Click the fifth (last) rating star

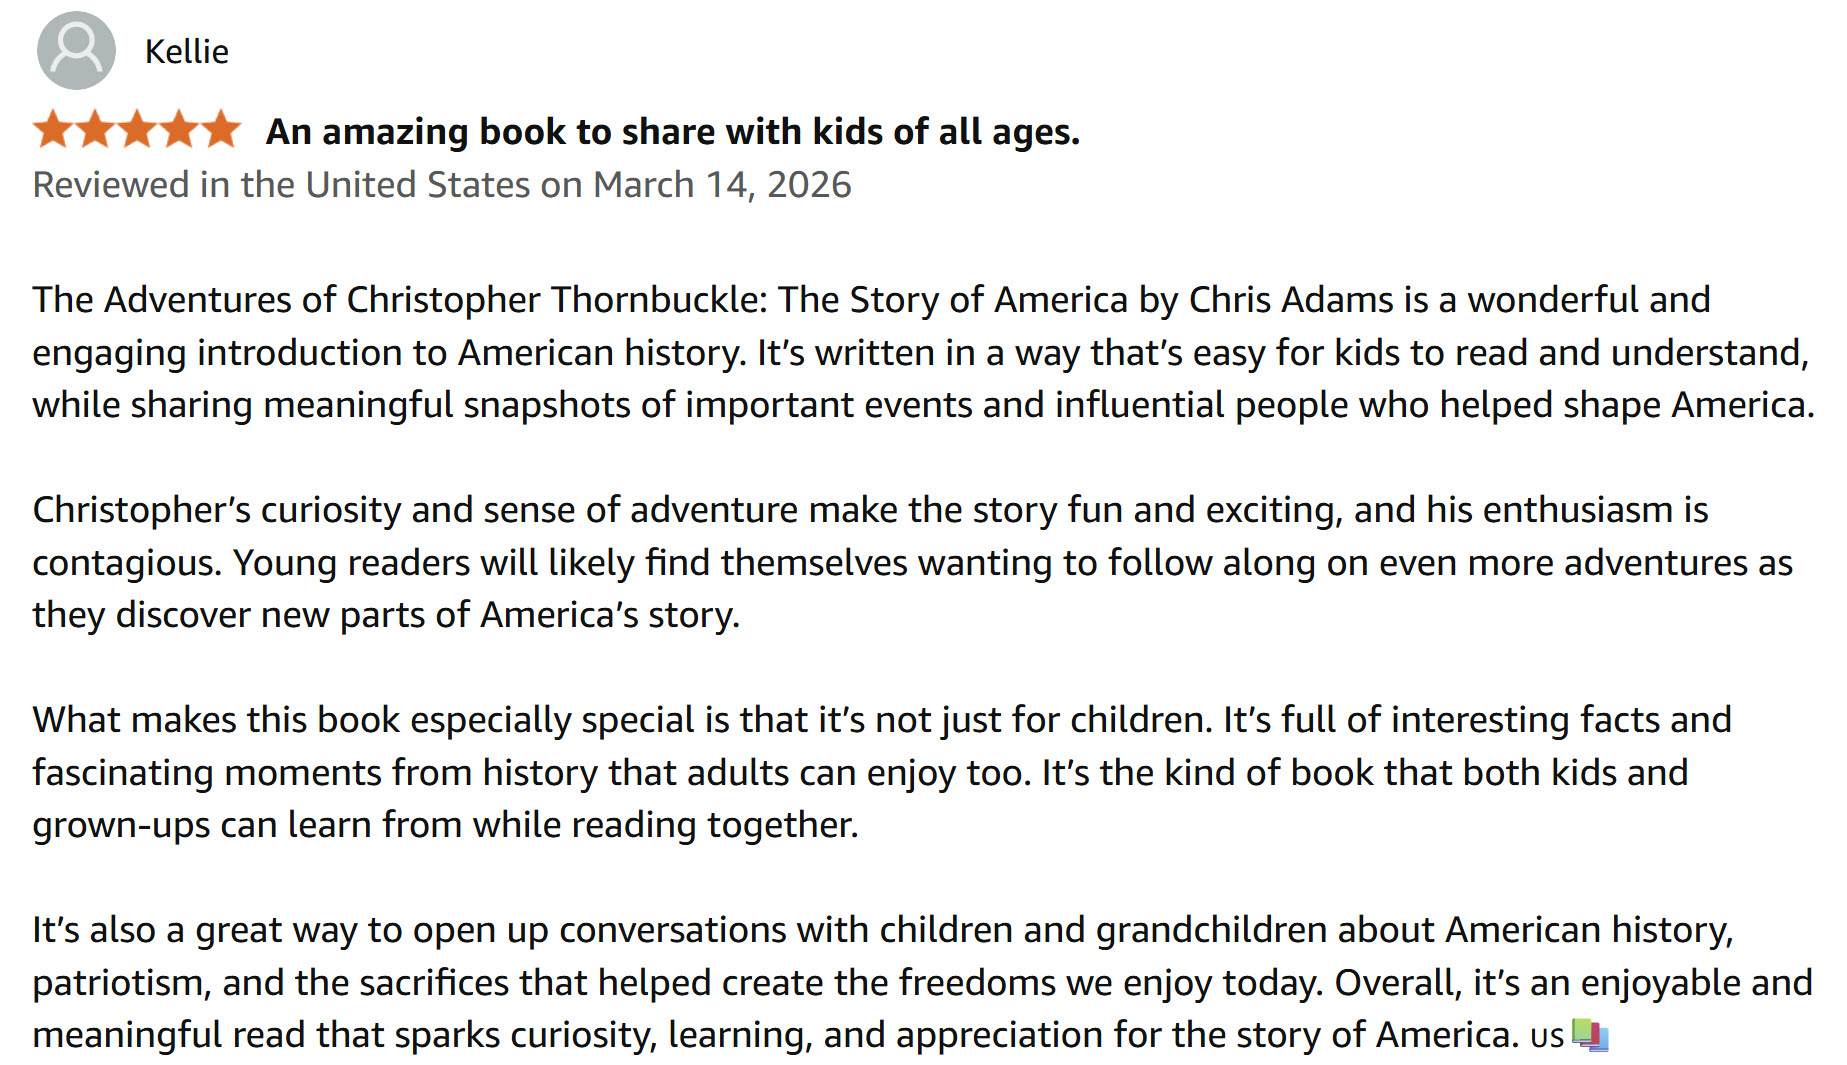pos(221,131)
